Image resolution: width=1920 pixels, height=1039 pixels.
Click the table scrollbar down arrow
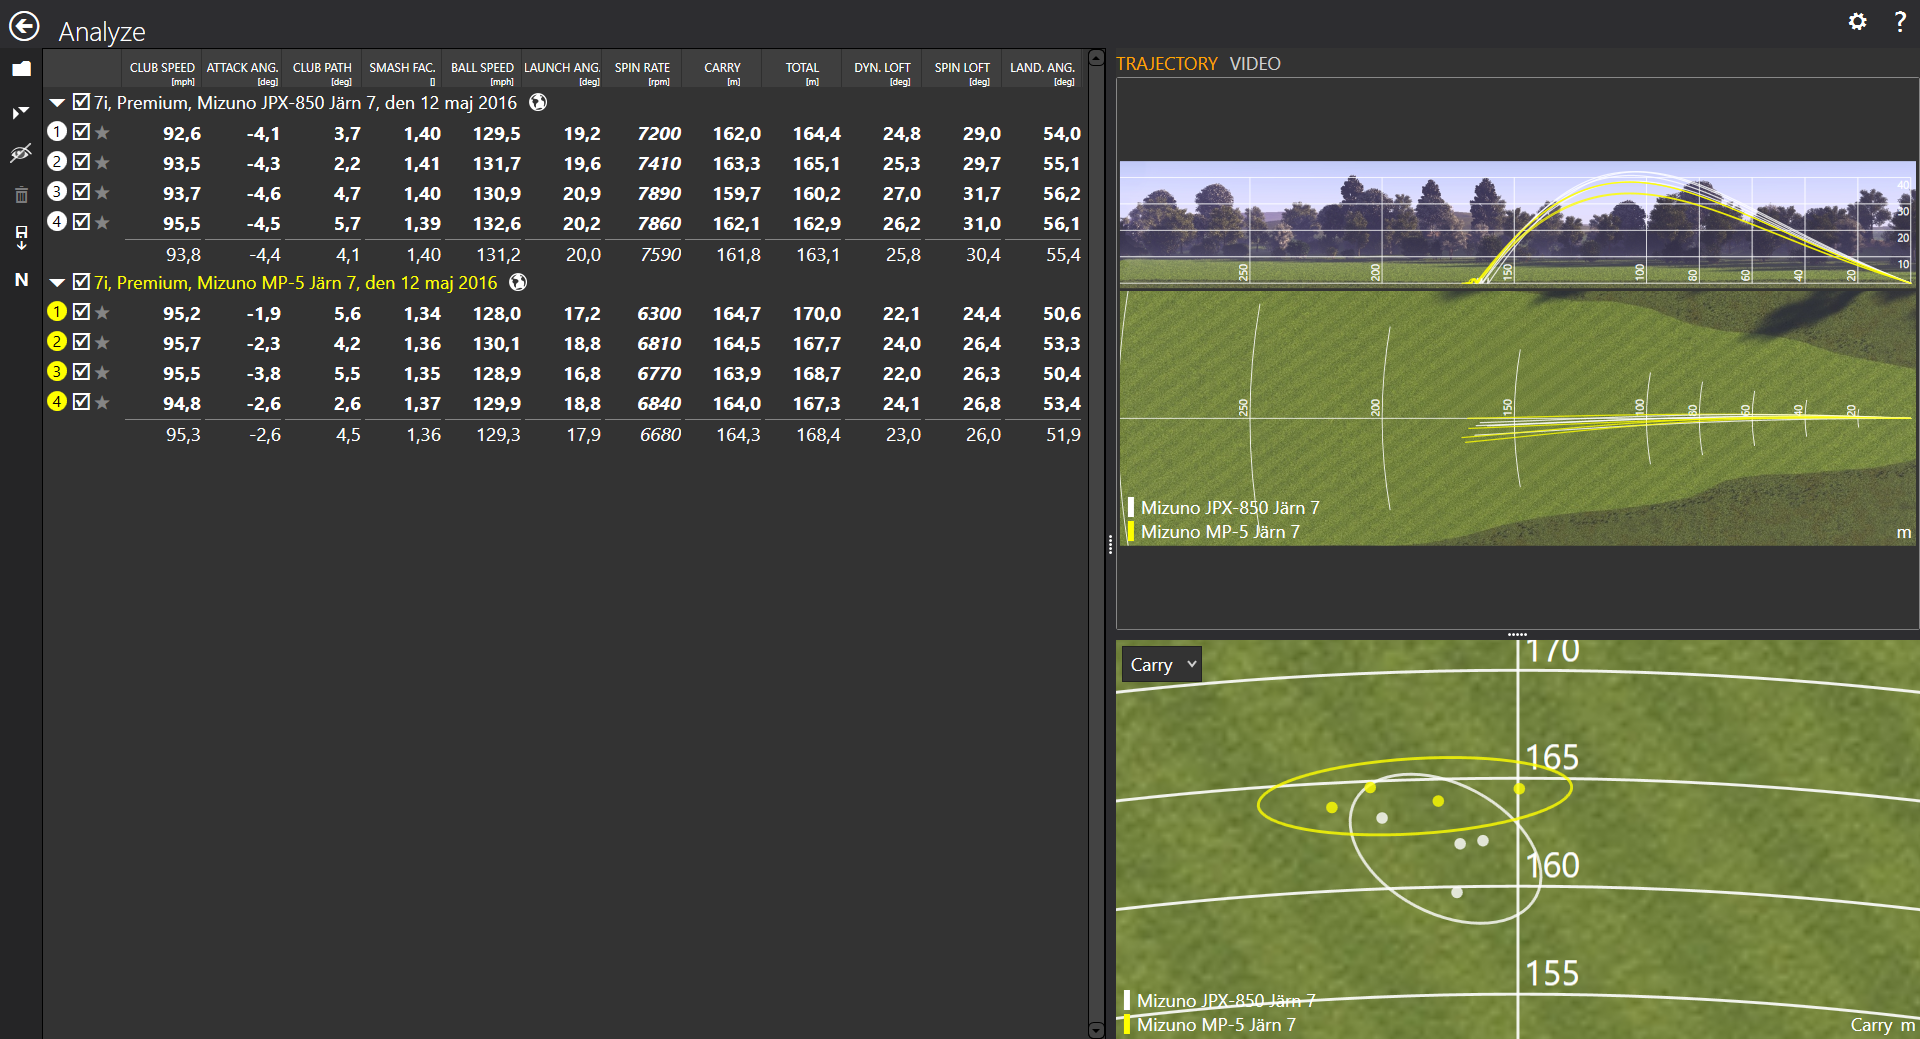1096,1030
